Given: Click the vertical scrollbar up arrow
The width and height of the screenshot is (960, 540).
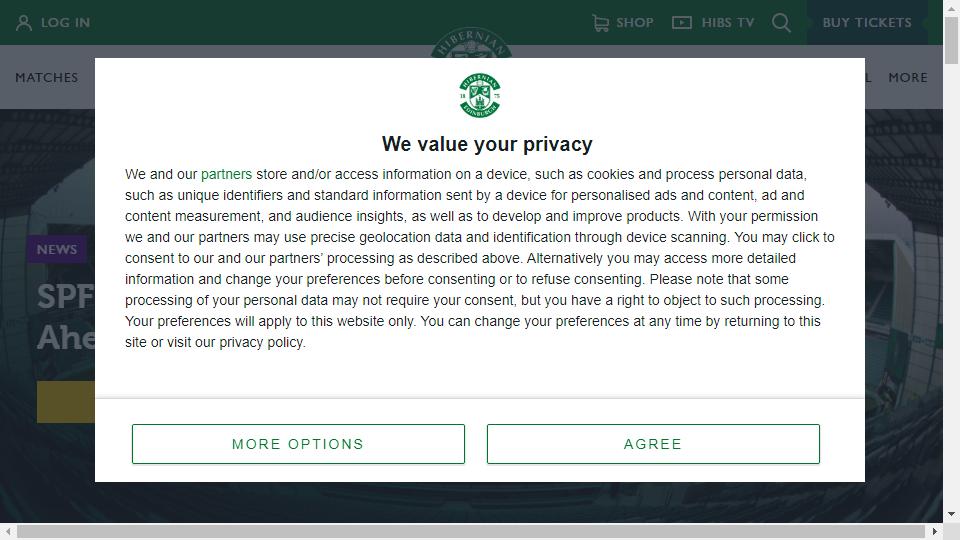Looking at the screenshot, I should [951, 7].
